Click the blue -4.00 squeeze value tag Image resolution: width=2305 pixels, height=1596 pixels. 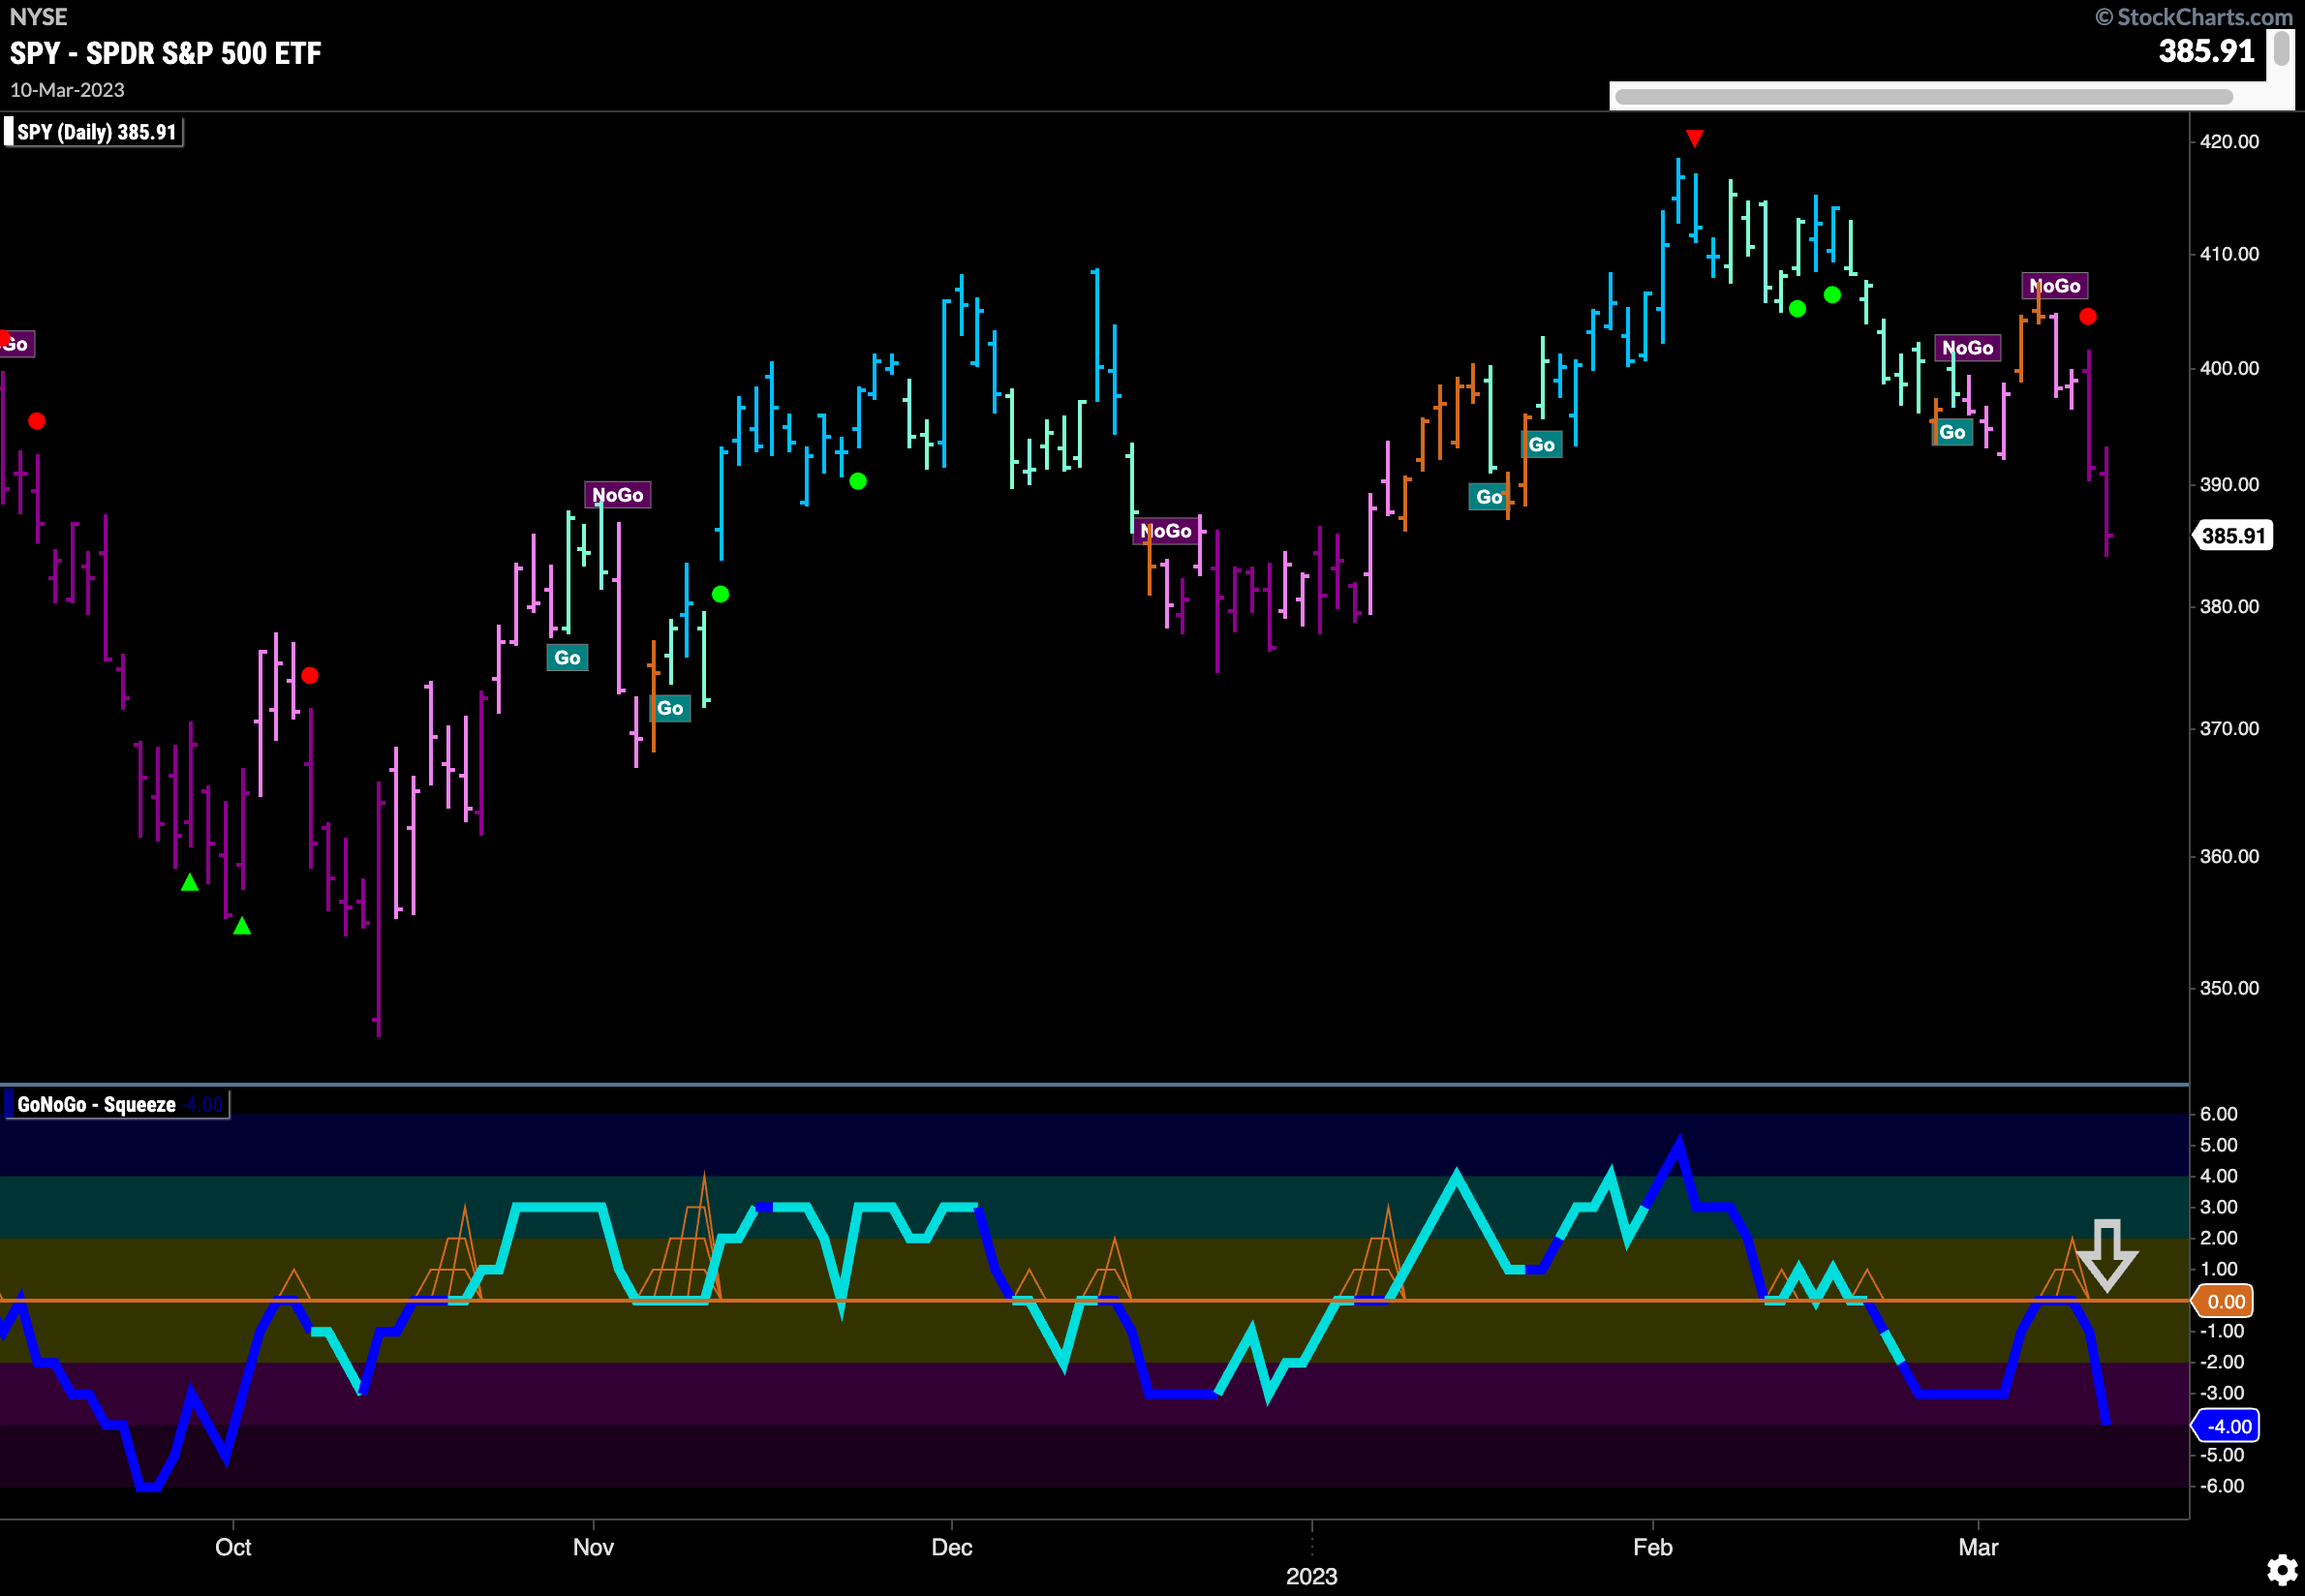pyautogui.click(x=2226, y=1426)
